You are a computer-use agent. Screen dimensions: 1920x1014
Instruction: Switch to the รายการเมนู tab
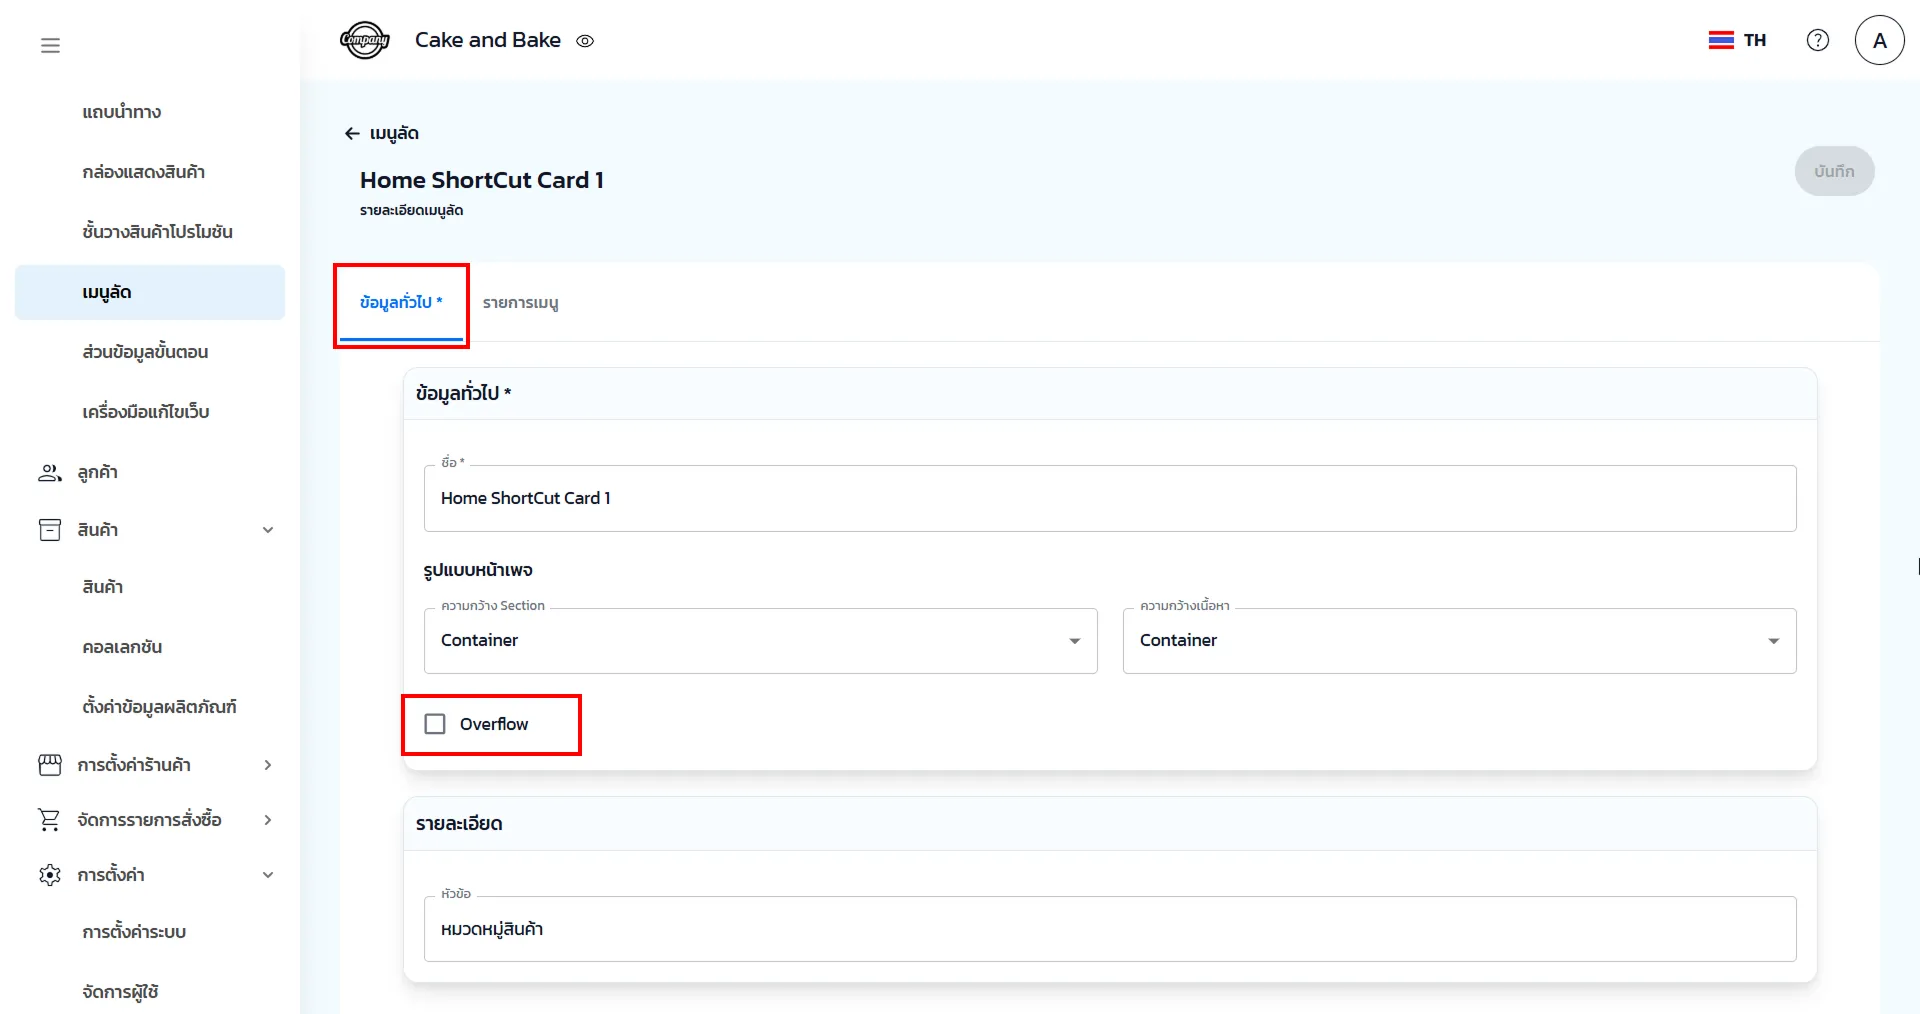coord(520,303)
